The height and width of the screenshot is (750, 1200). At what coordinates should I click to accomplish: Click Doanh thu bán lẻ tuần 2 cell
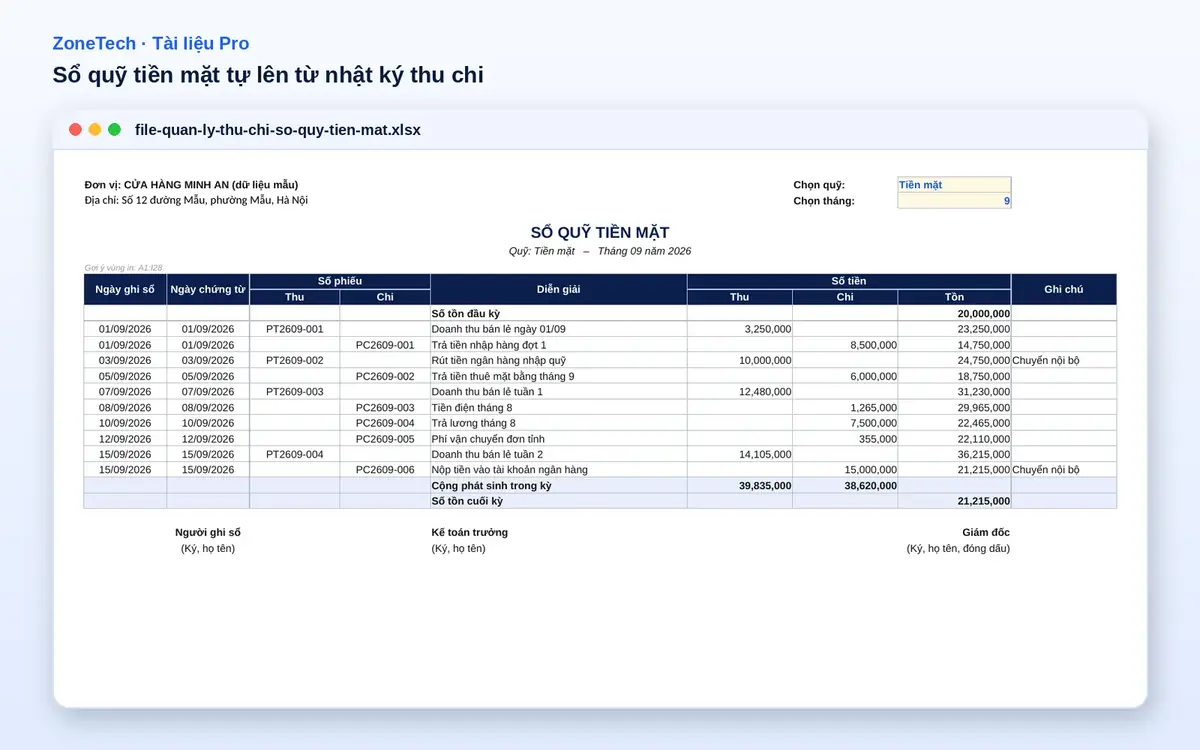pos(559,454)
